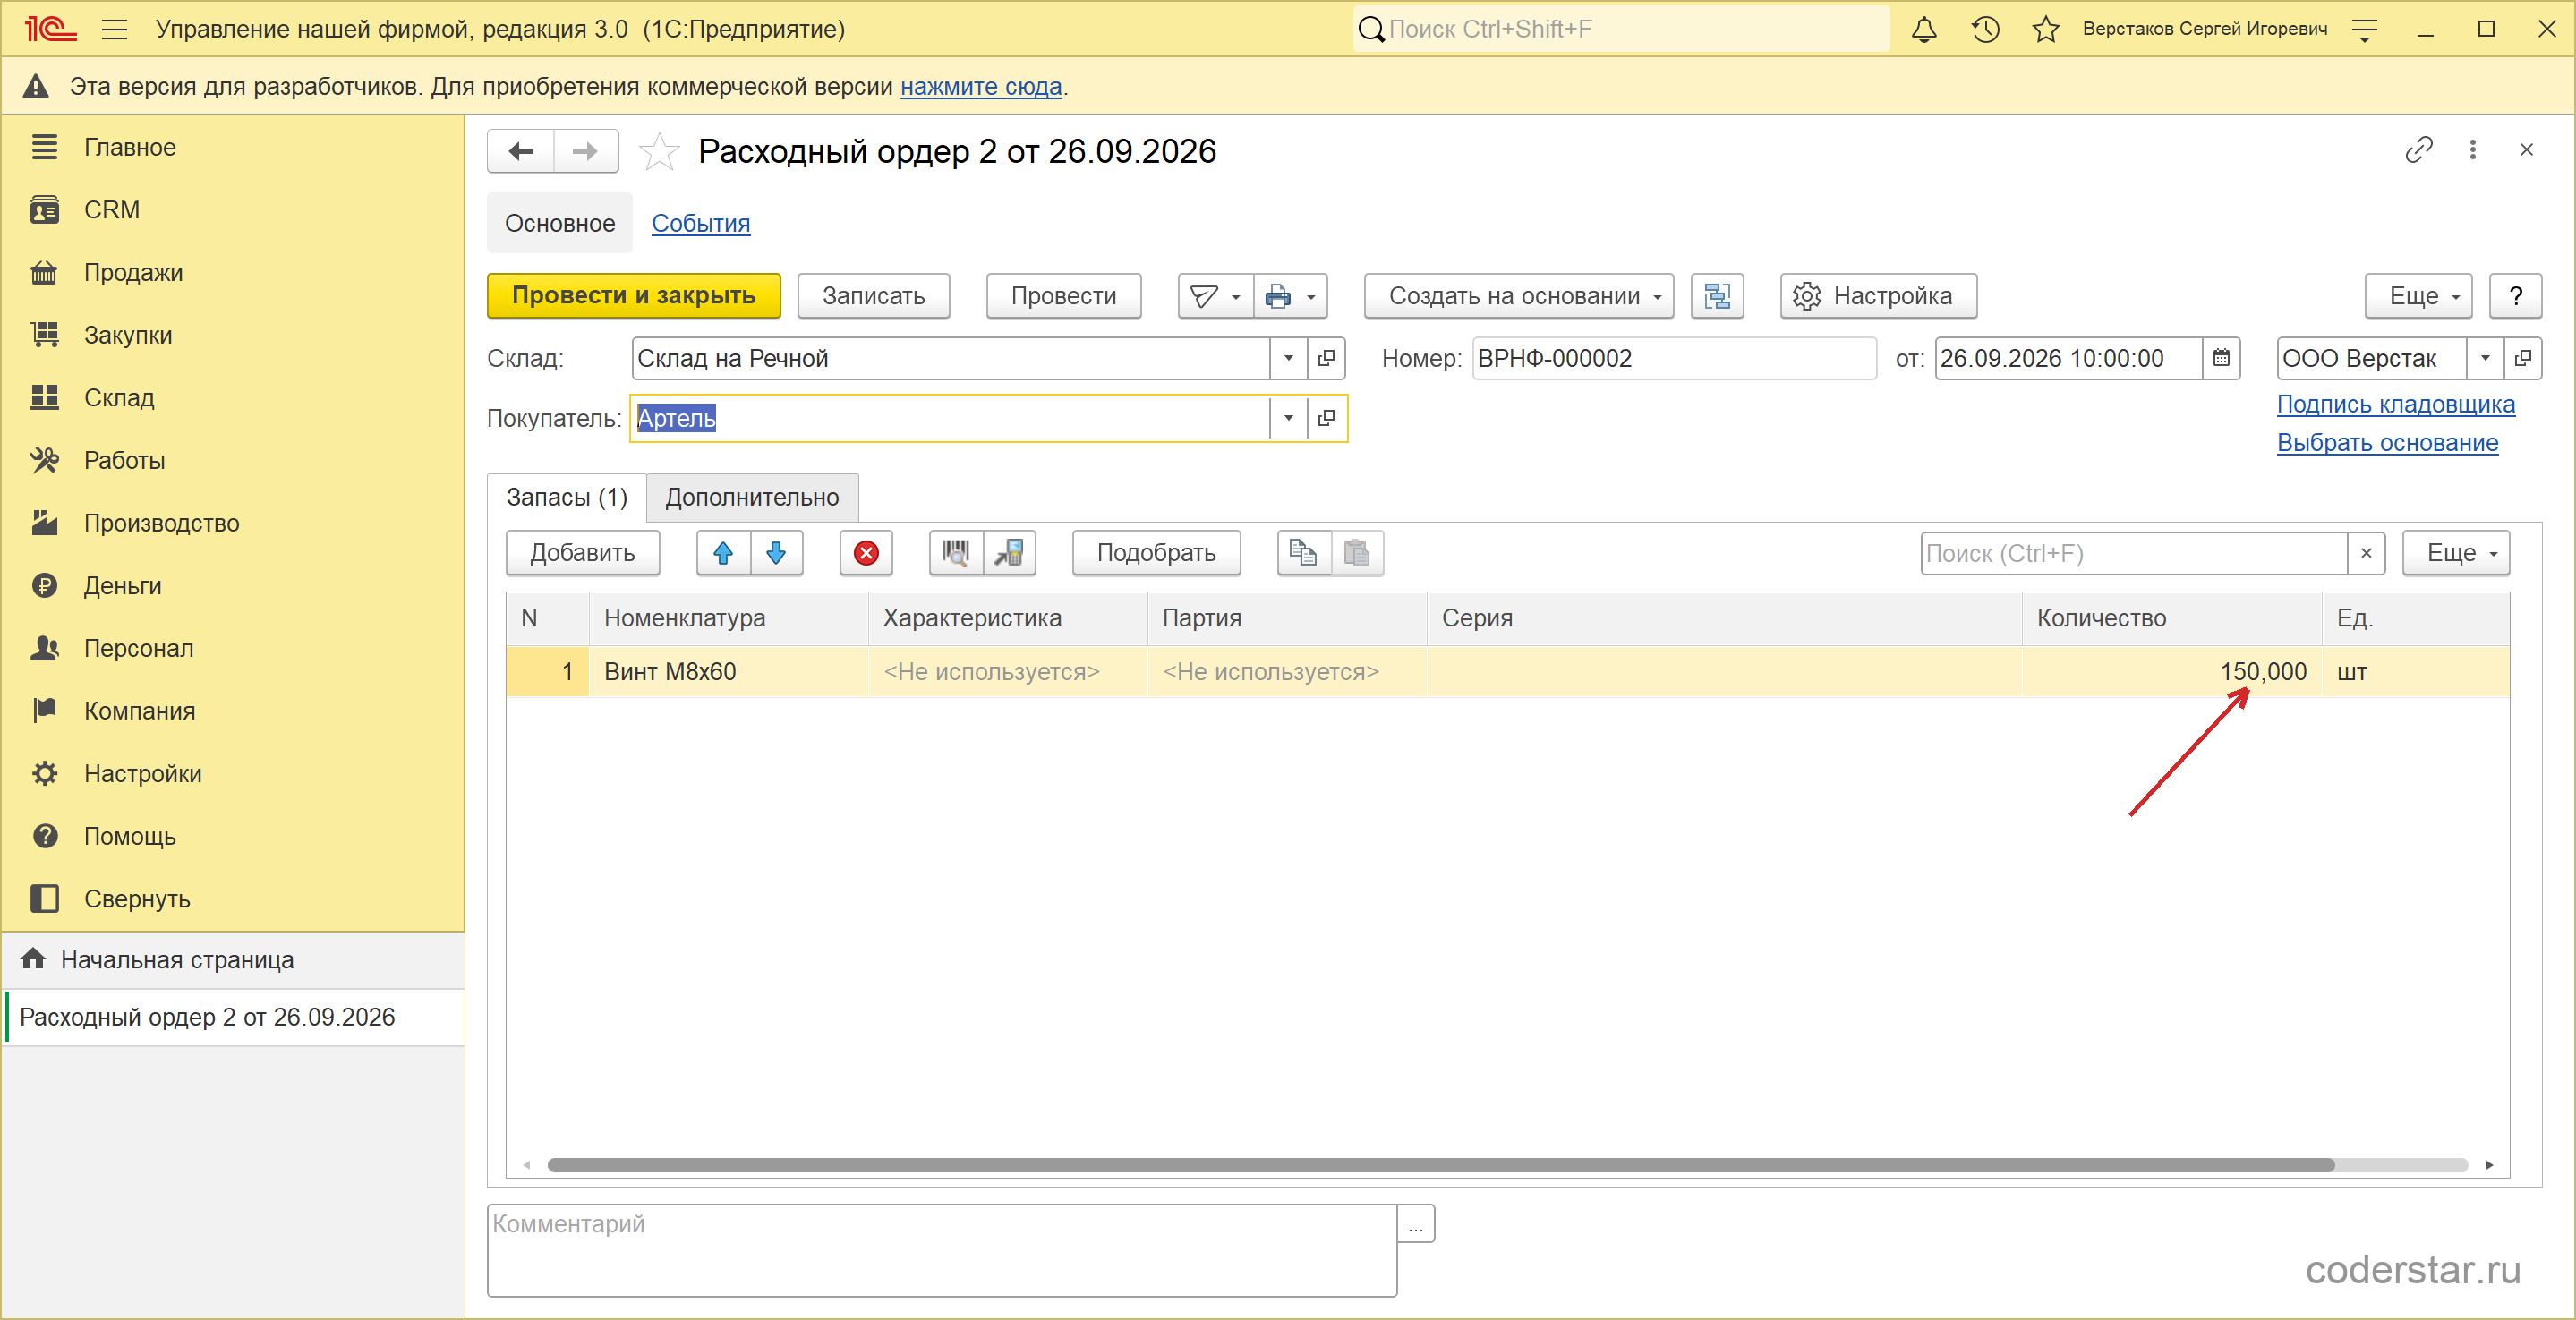Open the notifications bell icon

[1923, 29]
